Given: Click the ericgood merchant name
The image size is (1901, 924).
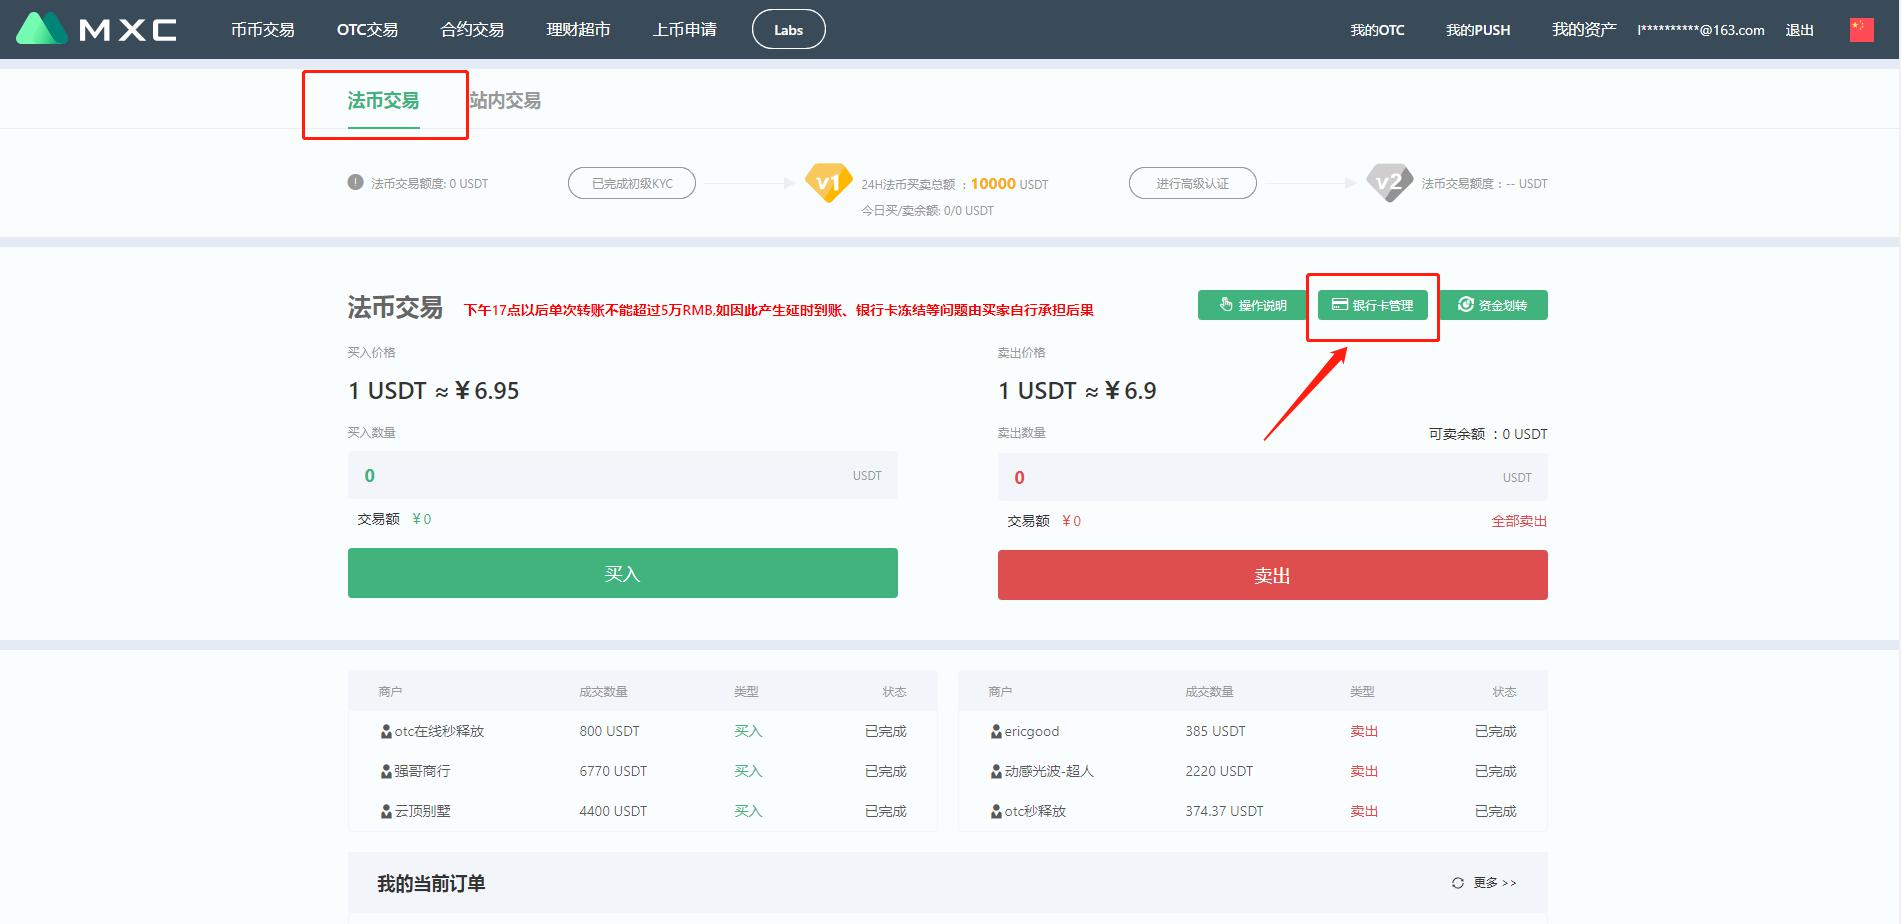Looking at the screenshot, I should coord(1032,731).
